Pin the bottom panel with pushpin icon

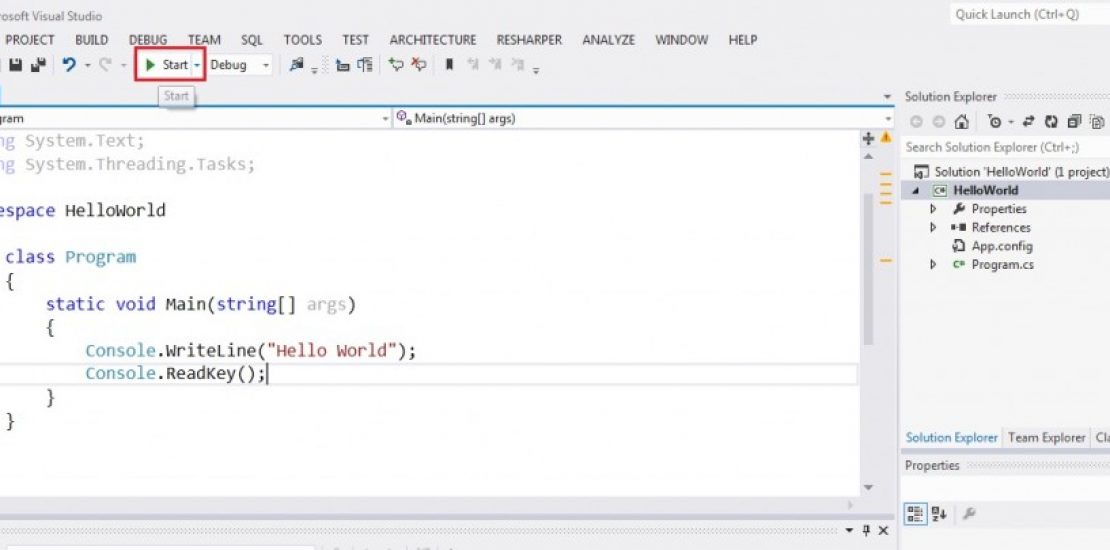[x=866, y=530]
